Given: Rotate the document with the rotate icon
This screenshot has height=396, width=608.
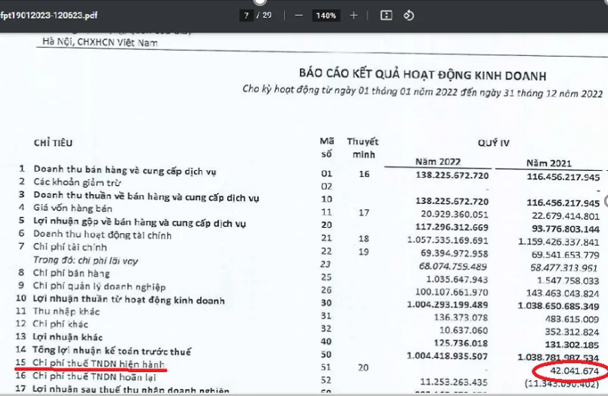Looking at the screenshot, I should (x=409, y=16).
